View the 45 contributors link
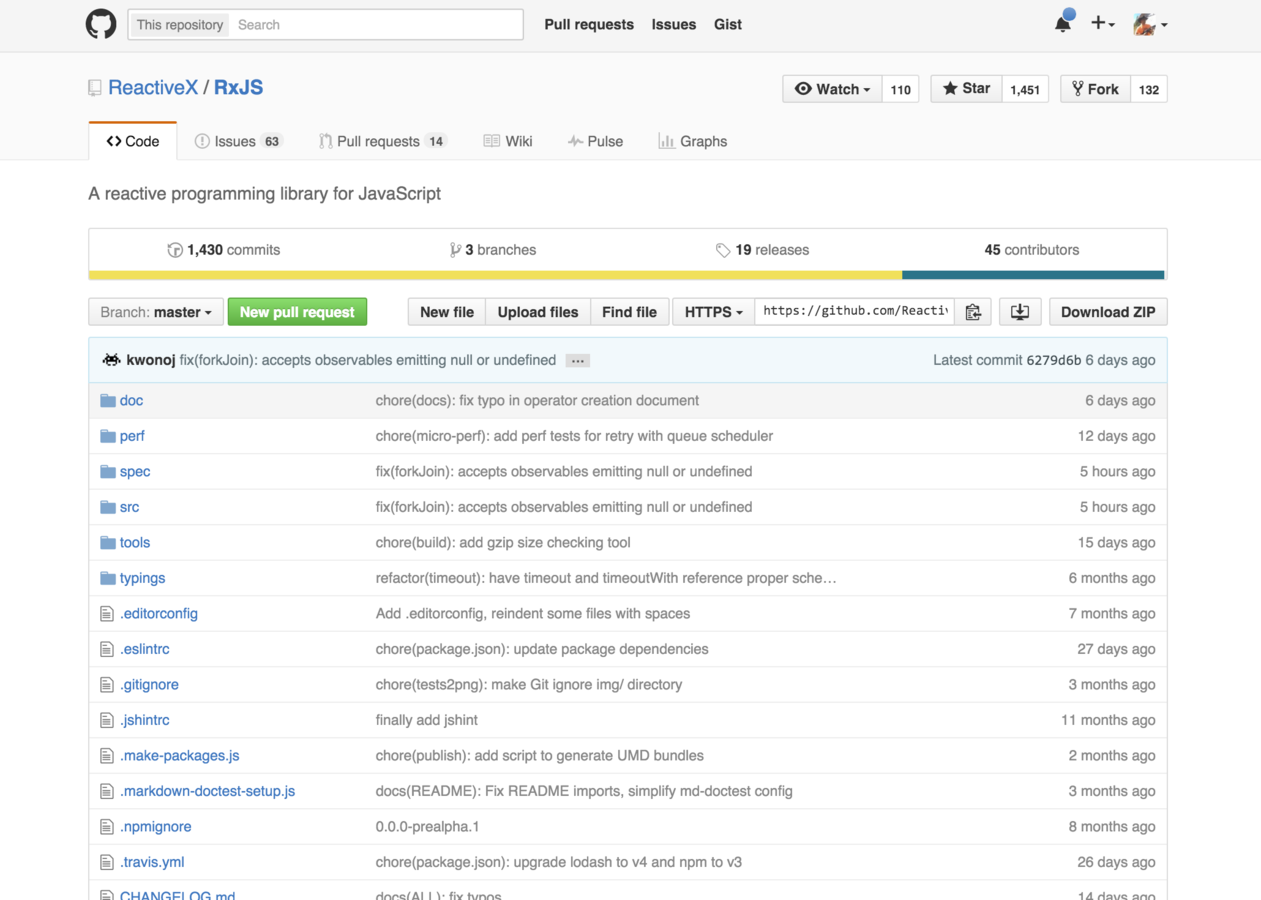This screenshot has width=1261, height=900. point(1032,250)
